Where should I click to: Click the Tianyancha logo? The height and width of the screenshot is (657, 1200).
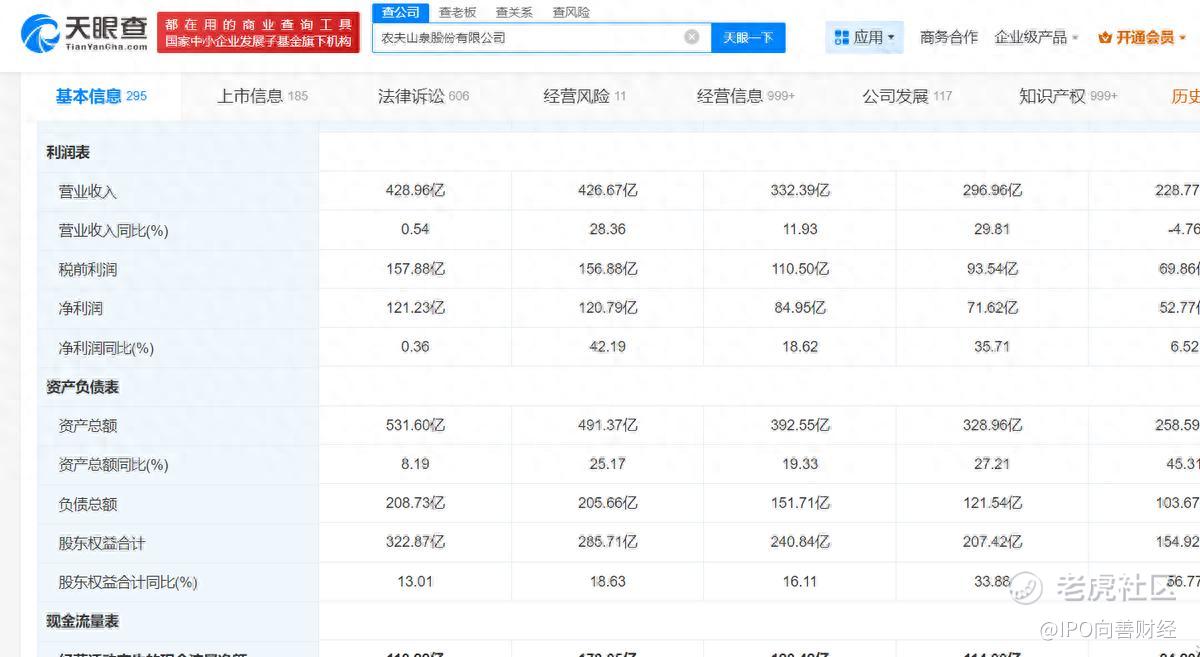[84, 33]
